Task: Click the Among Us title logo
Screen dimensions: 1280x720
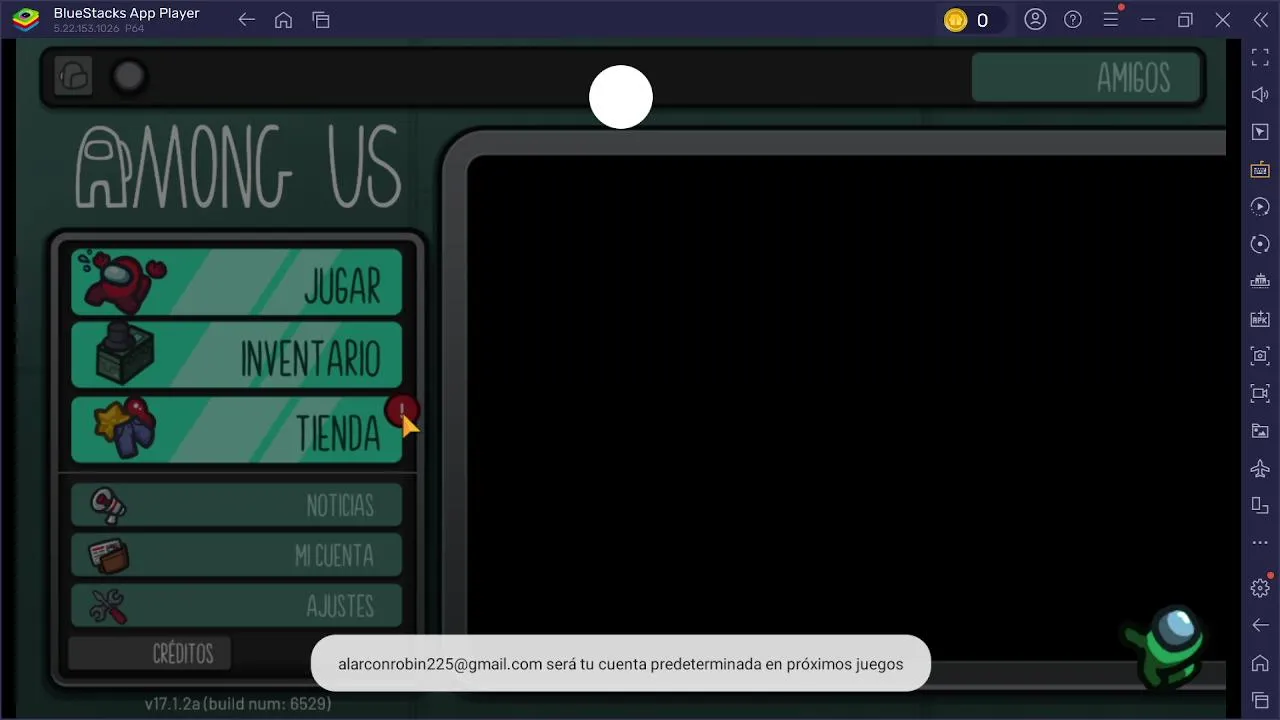Action: point(238,167)
